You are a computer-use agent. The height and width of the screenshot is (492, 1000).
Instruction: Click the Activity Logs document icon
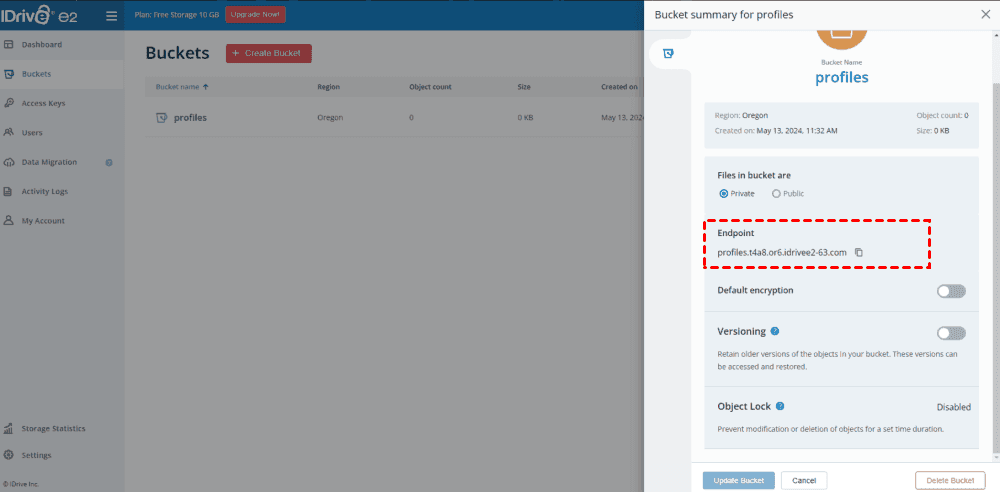click(x=9, y=191)
